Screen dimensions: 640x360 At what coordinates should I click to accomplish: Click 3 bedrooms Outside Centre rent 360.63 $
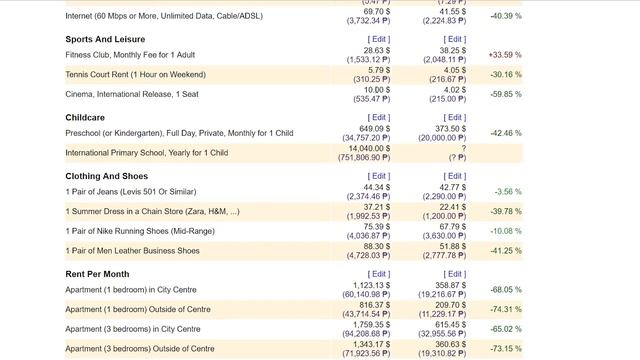pos(451,344)
